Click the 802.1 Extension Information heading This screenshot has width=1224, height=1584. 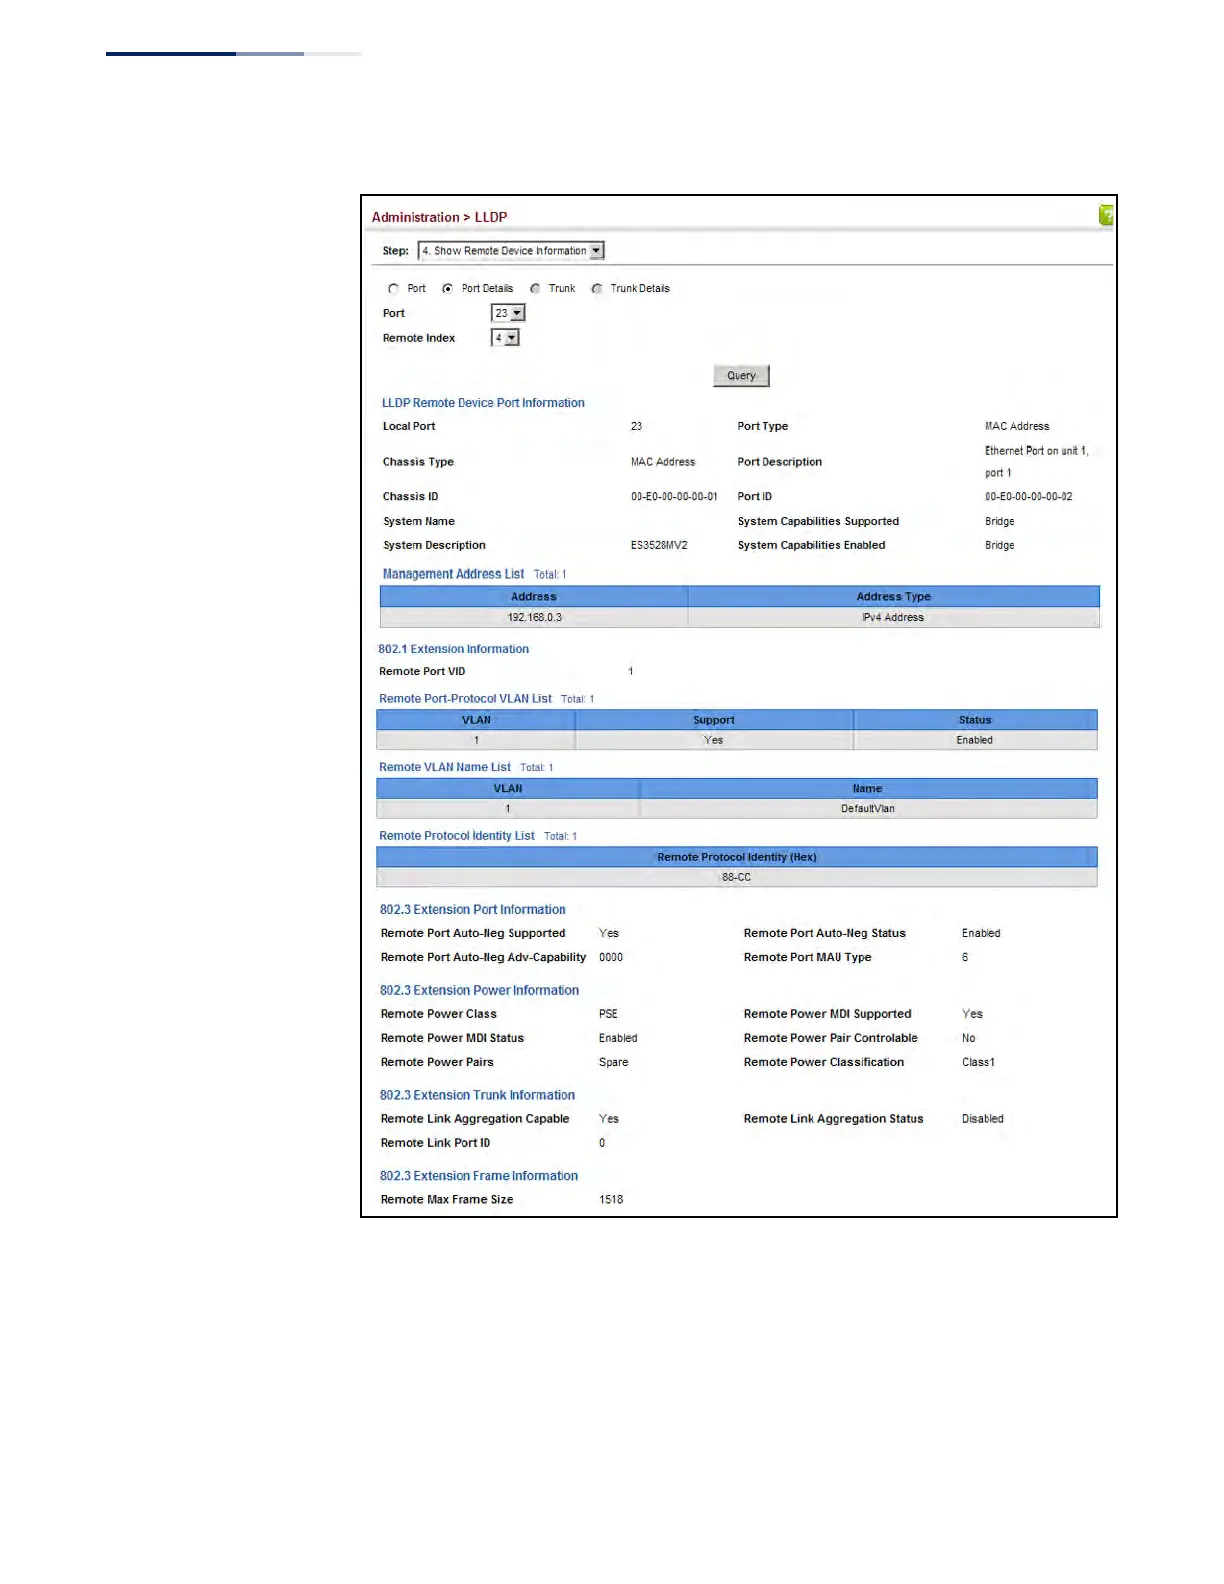[x=454, y=649]
